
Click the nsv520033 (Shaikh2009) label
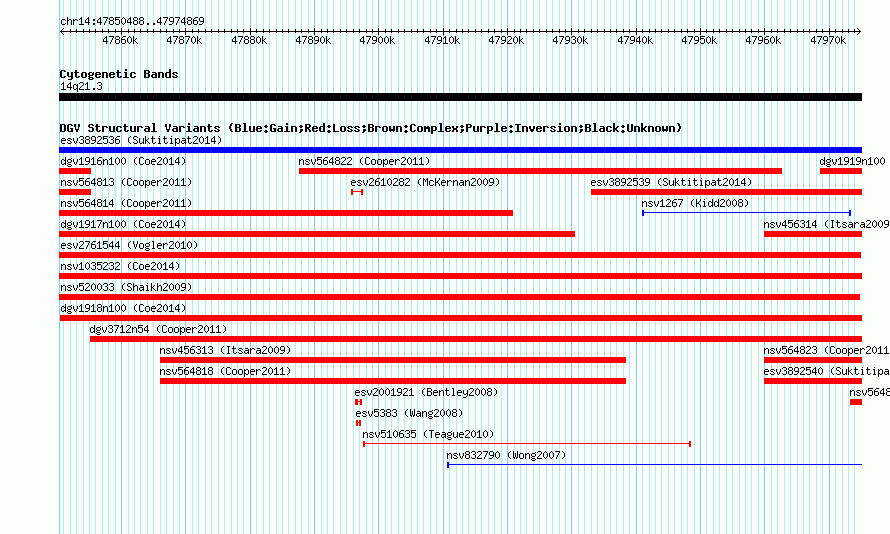coord(126,287)
